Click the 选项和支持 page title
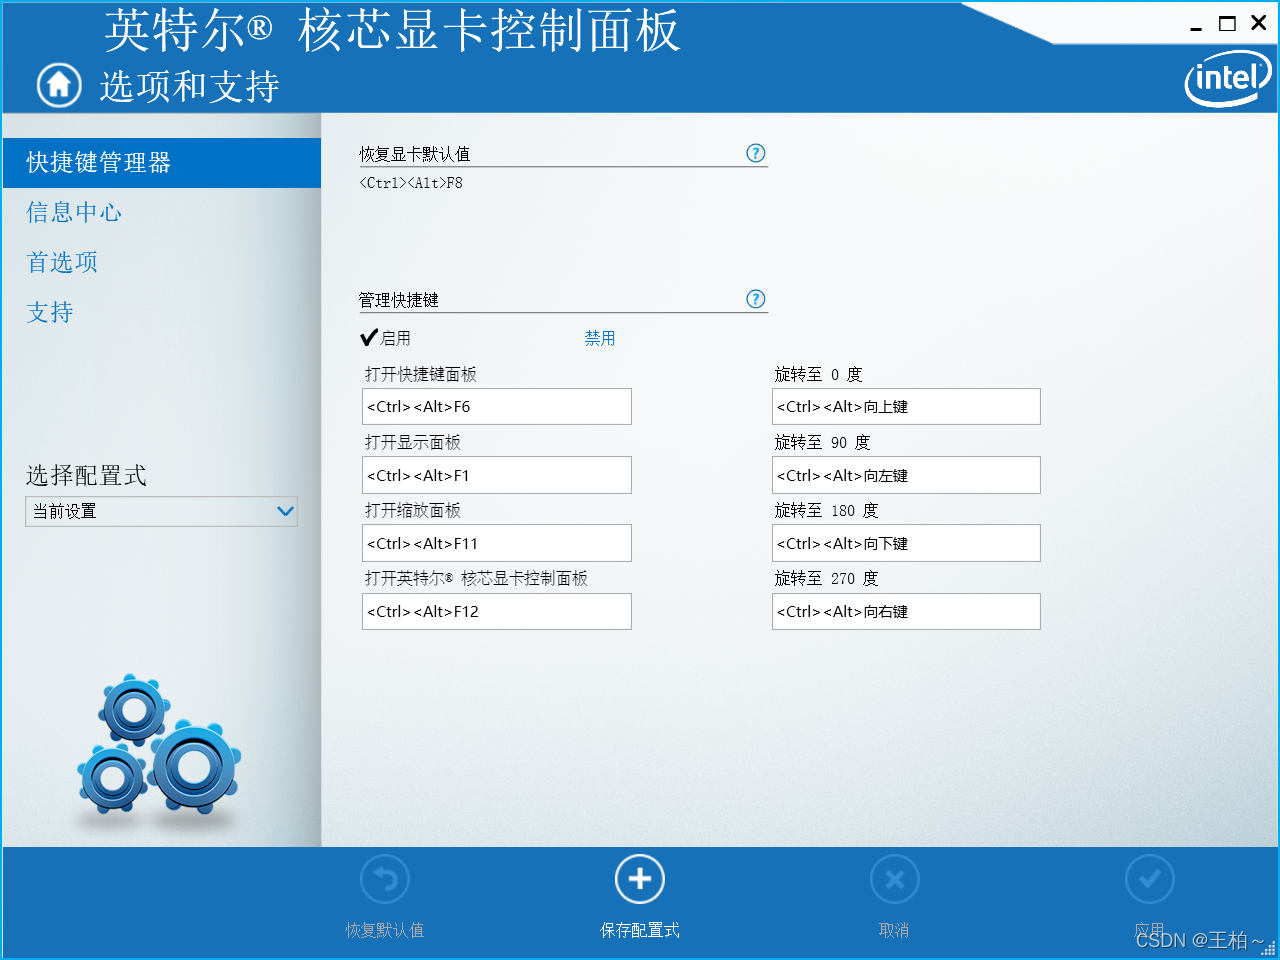Viewport: 1280px width, 960px height. 189,86
